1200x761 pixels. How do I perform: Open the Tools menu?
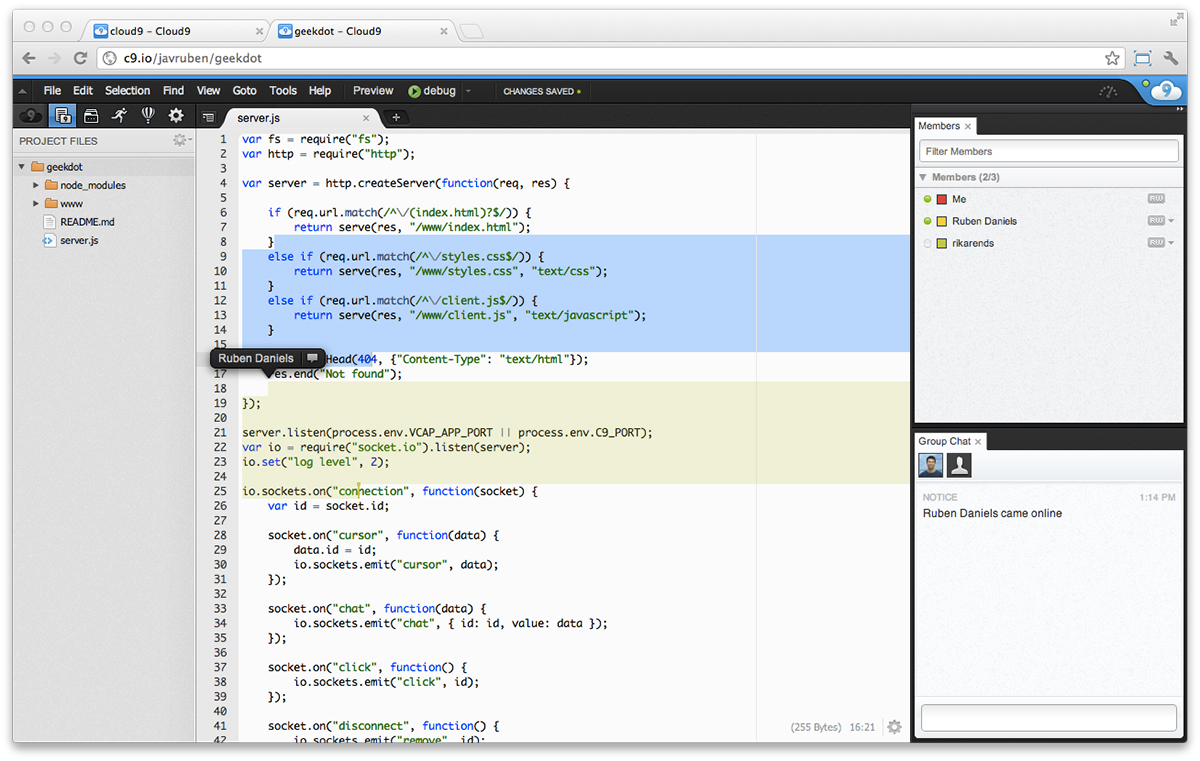tap(283, 91)
